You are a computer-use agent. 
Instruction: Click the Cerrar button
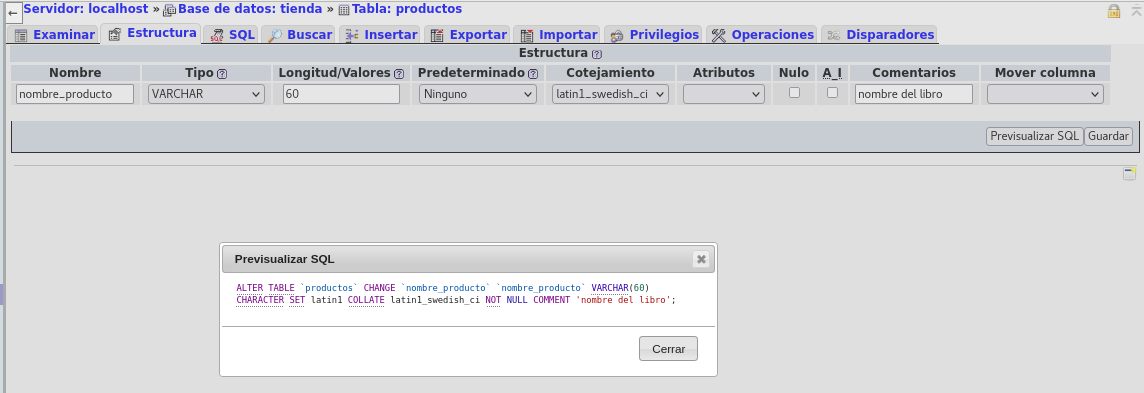(668, 349)
